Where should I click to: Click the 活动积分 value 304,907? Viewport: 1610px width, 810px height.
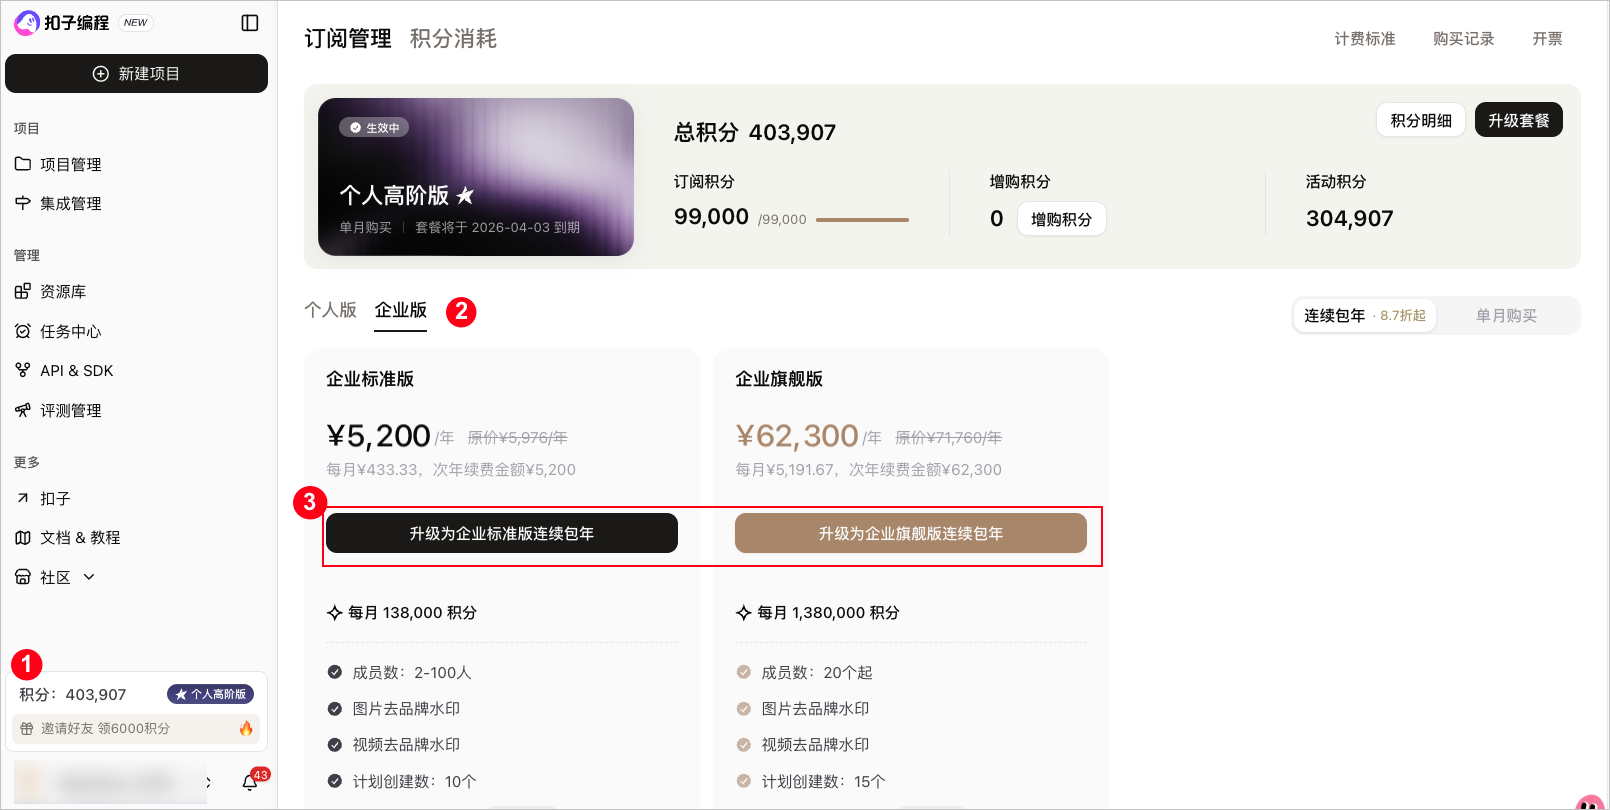1349,218
